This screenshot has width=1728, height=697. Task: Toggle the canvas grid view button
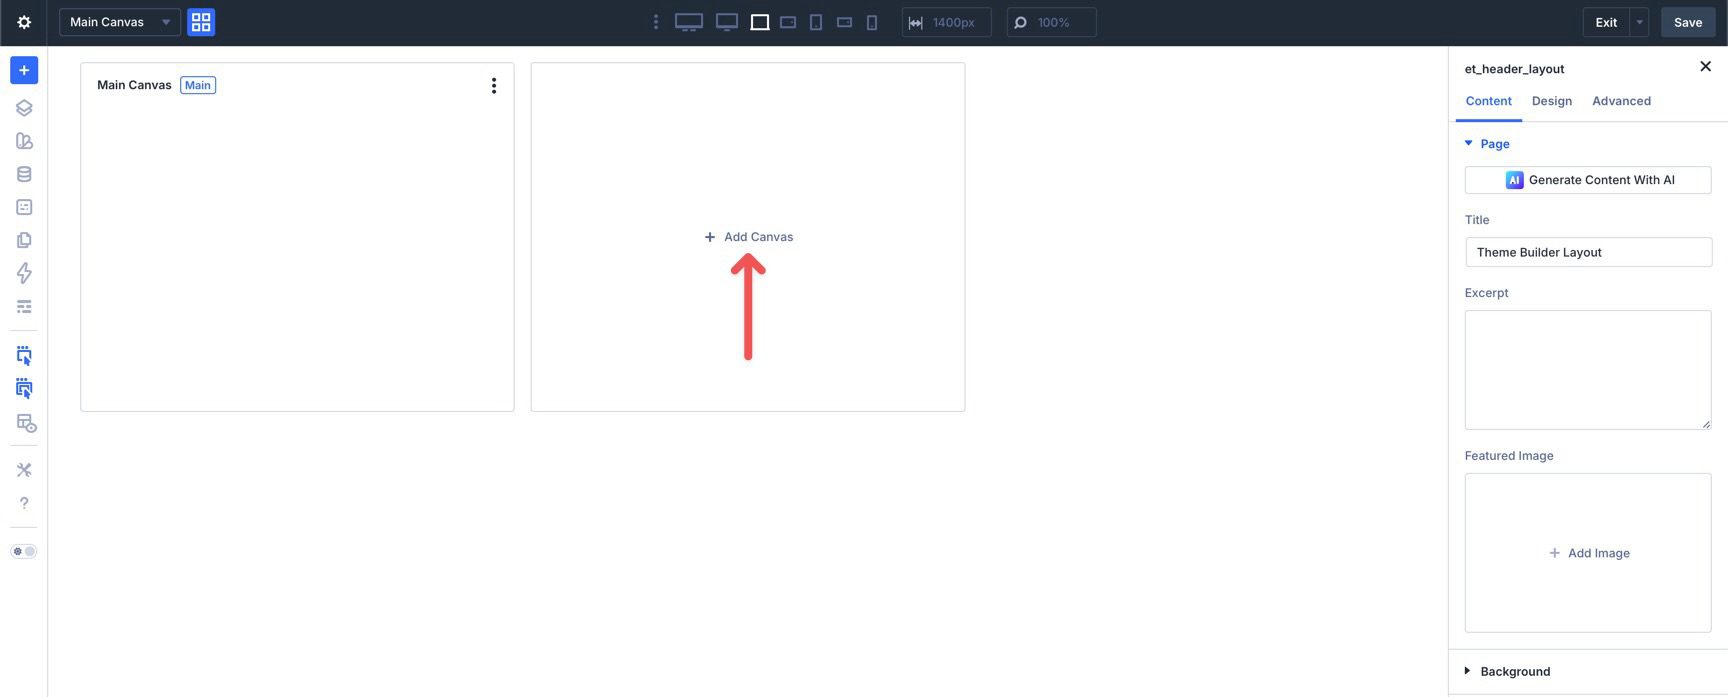coord(201,22)
